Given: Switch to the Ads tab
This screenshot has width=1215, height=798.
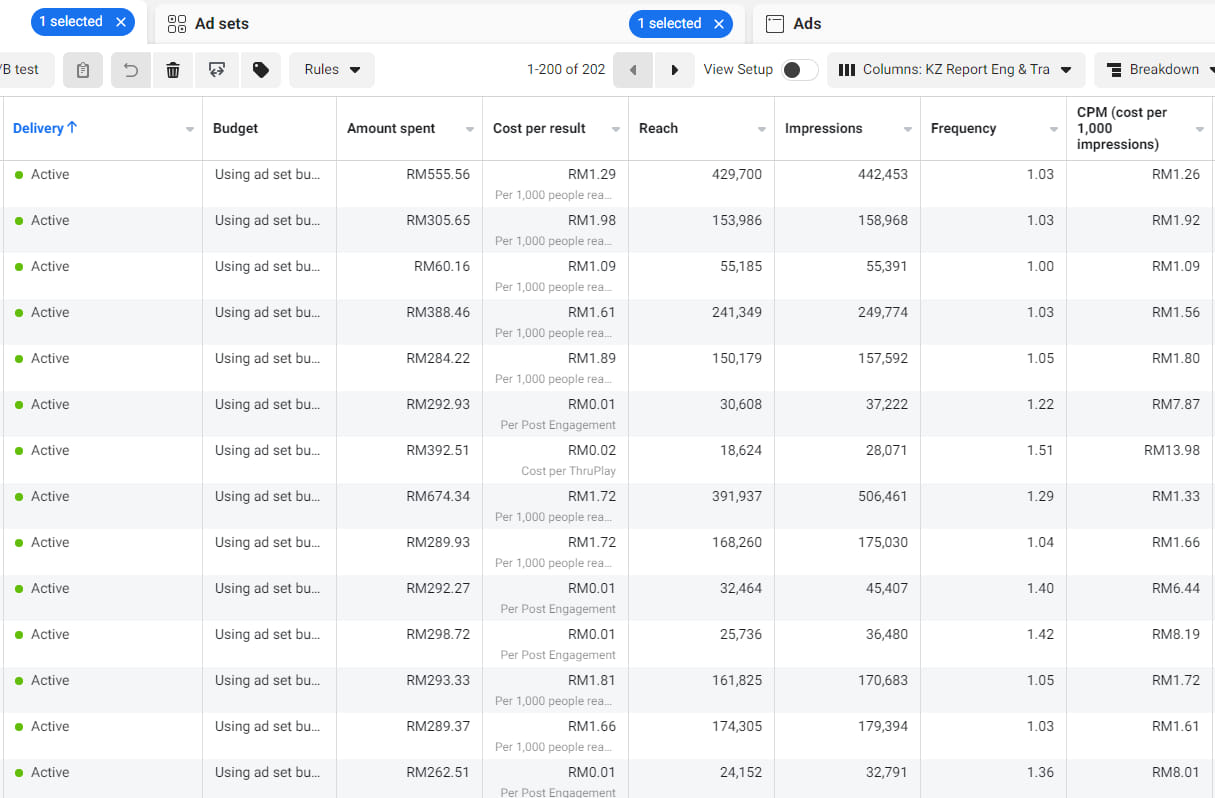Looking at the screenshot, I should [x=807, y=24].
